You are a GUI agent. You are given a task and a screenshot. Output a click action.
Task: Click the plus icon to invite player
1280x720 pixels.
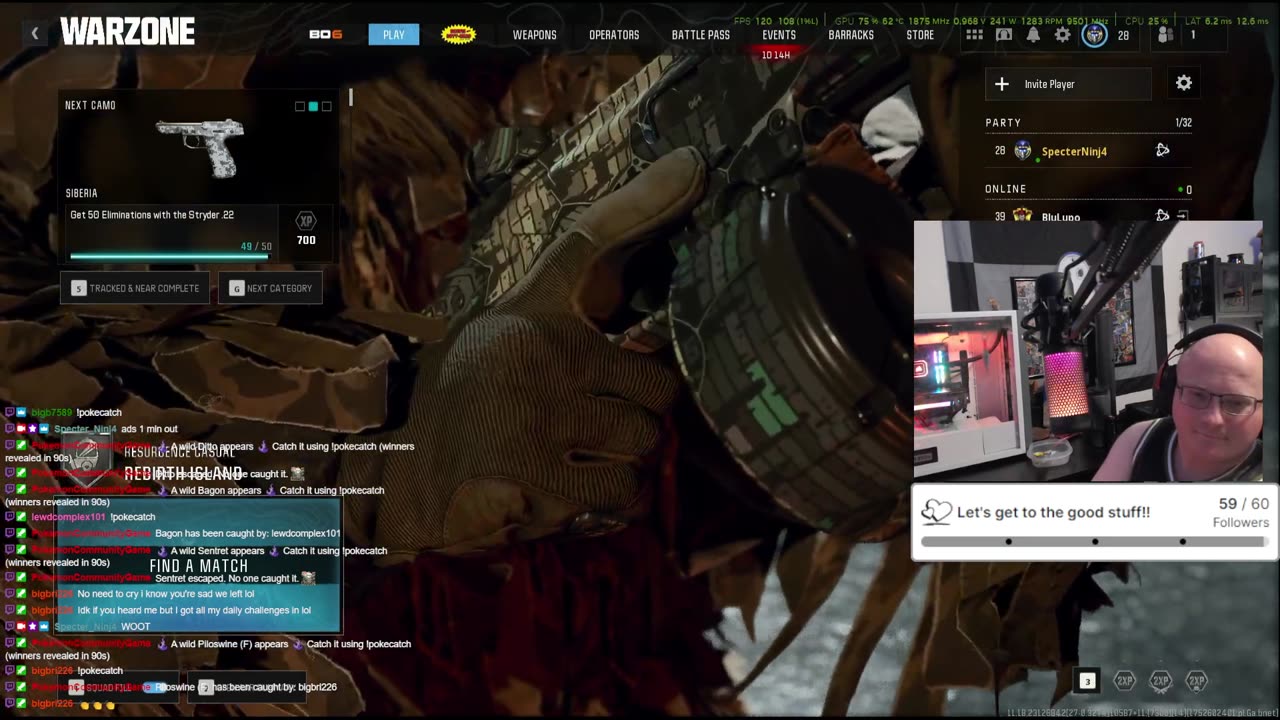pyautogui.click(x=1002, y=84)
